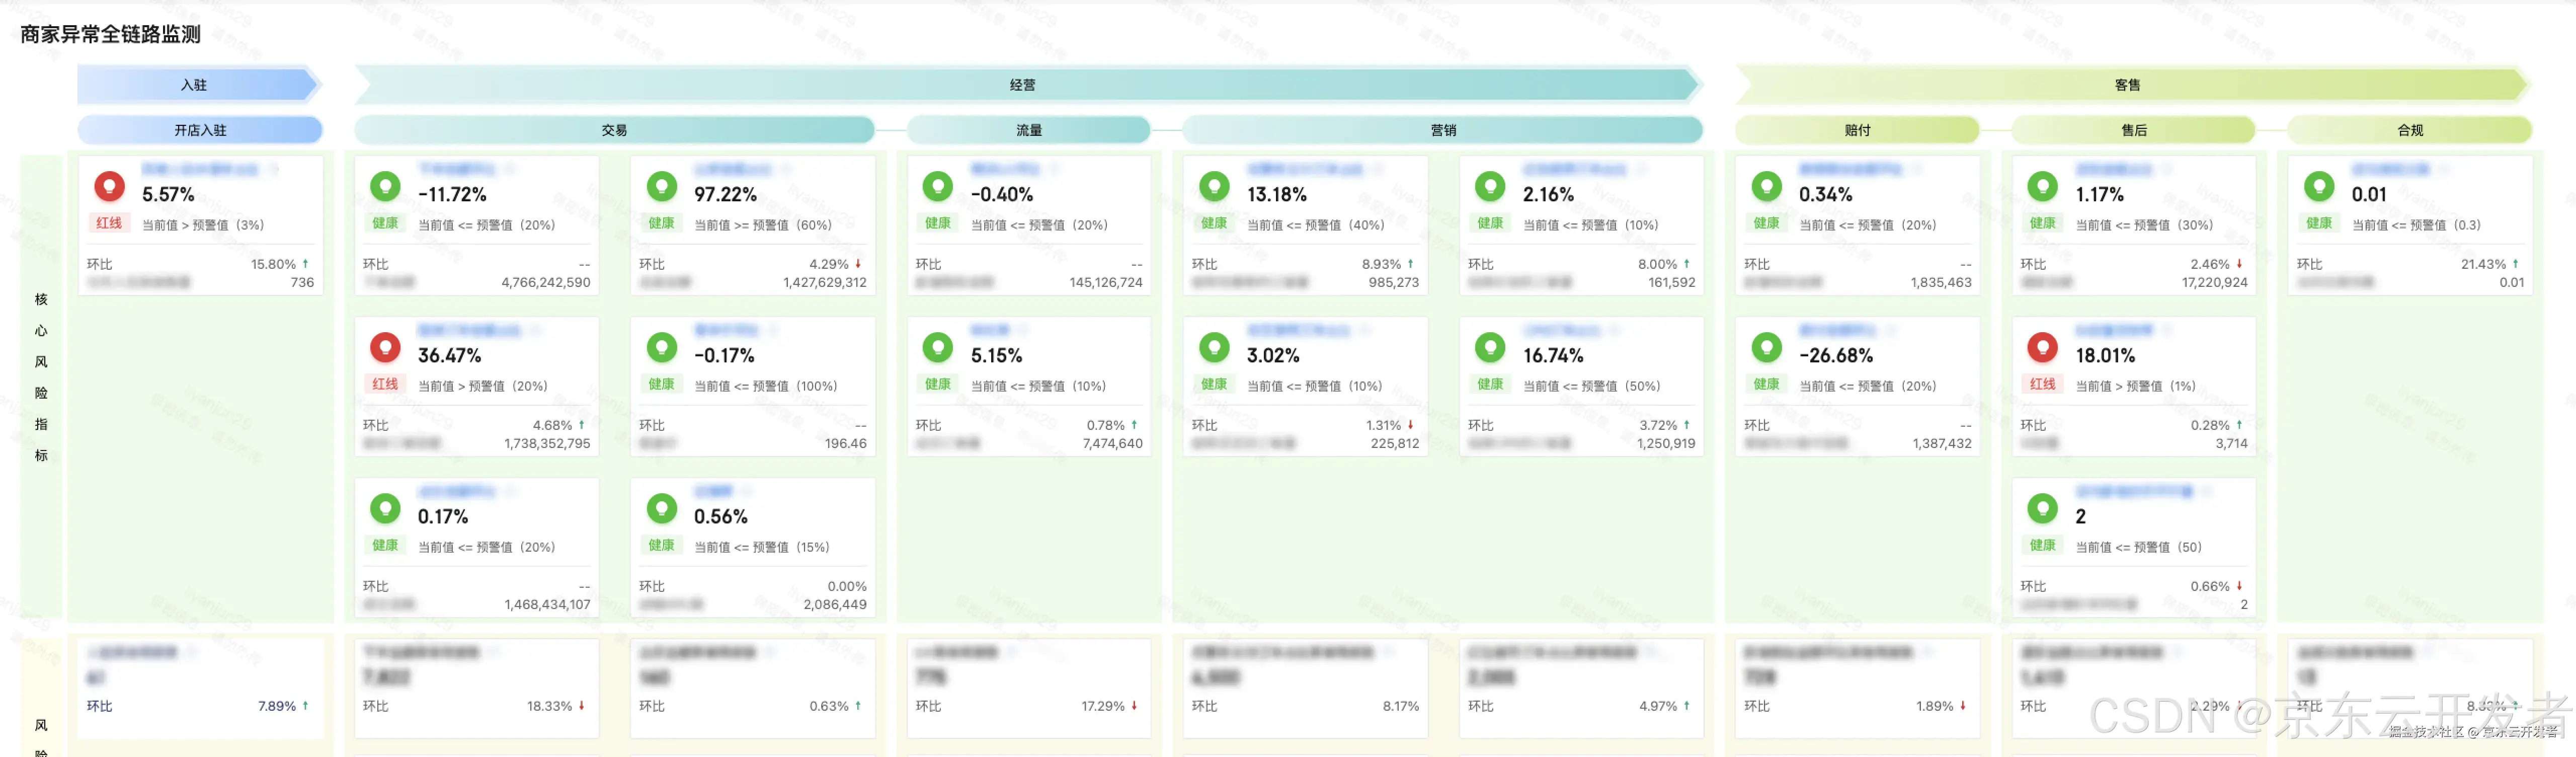Click the green bulb icon beside -11.72%
This screenshot has width=2576, height=757.
point(385,186)
